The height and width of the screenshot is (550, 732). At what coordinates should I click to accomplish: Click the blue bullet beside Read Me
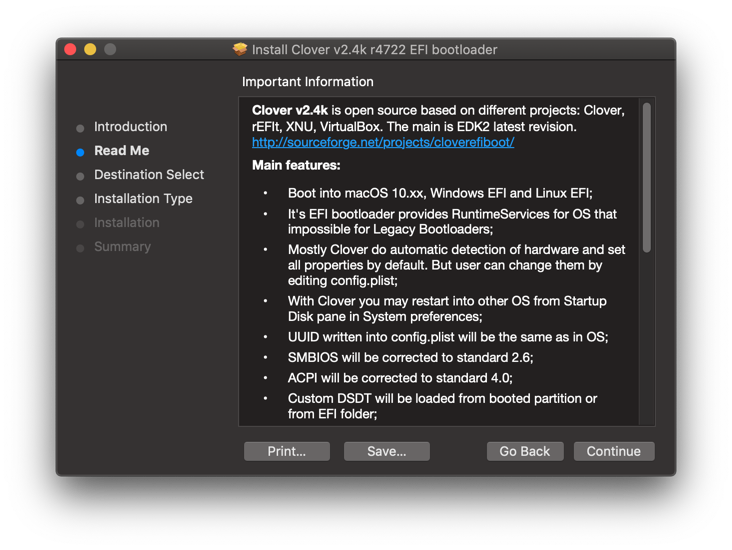80,152
